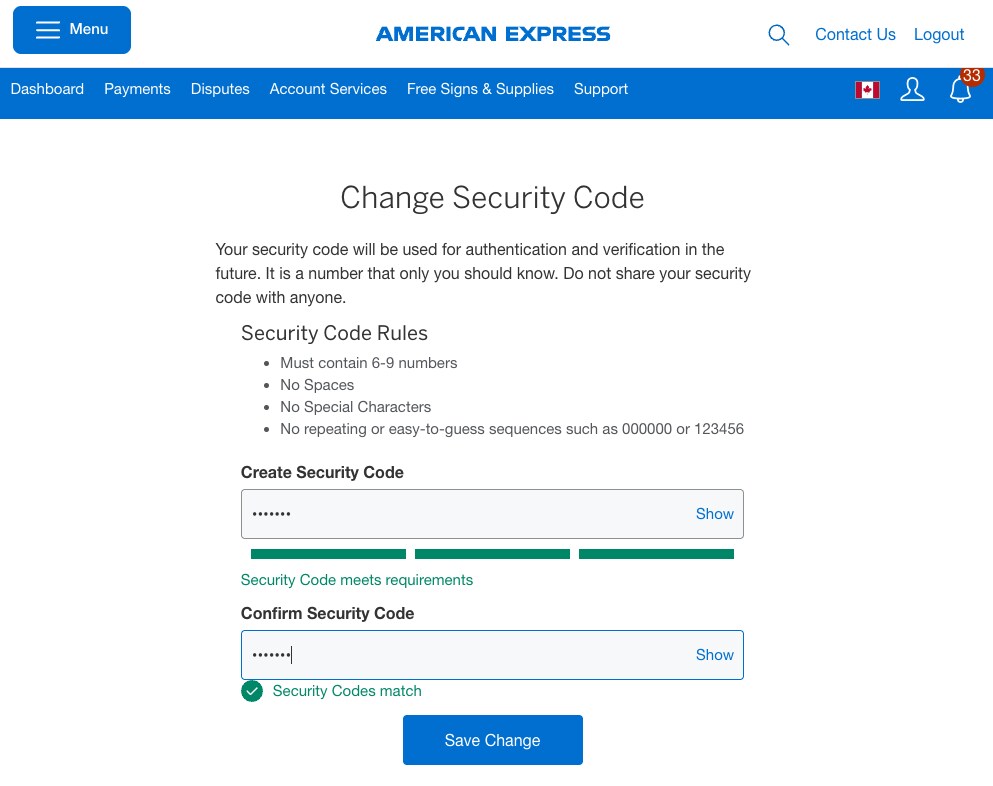Switch to the Disputes section
Viewport: 993px width, 786px height.
[x=220, y=89]
